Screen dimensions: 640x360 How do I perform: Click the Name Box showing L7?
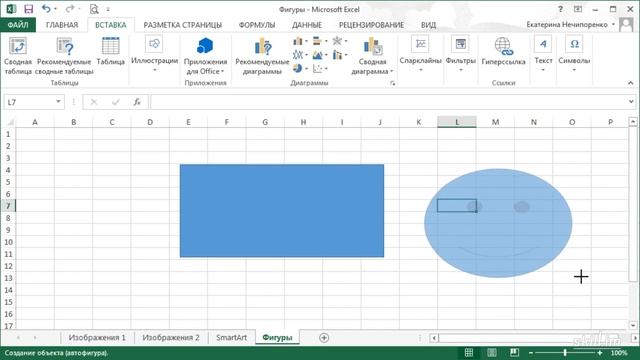coord(28,102)
